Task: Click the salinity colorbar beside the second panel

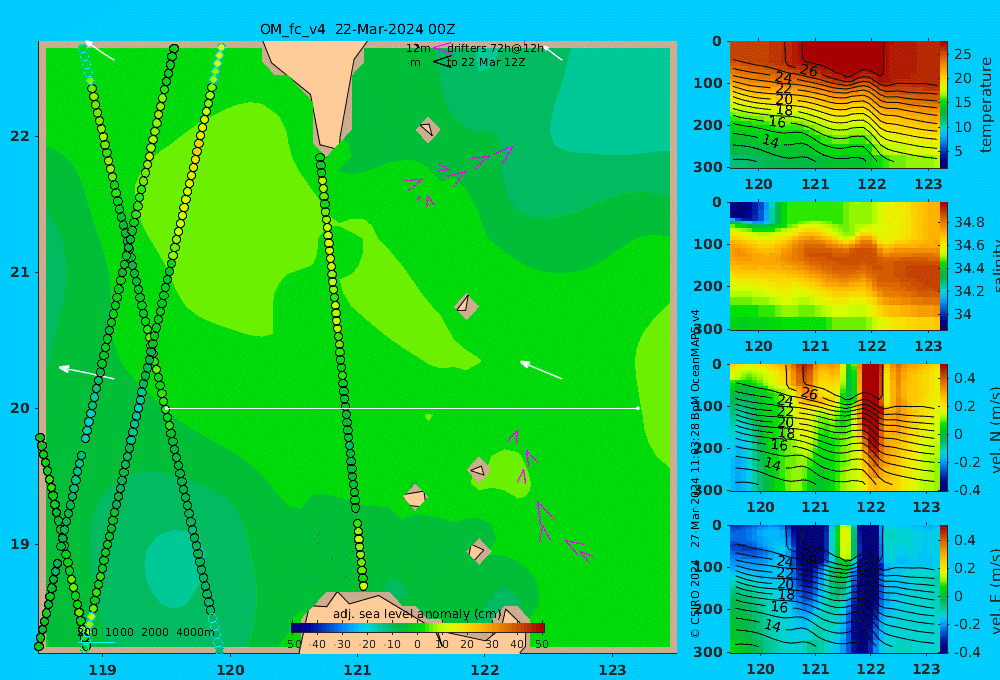Action: 944,266
